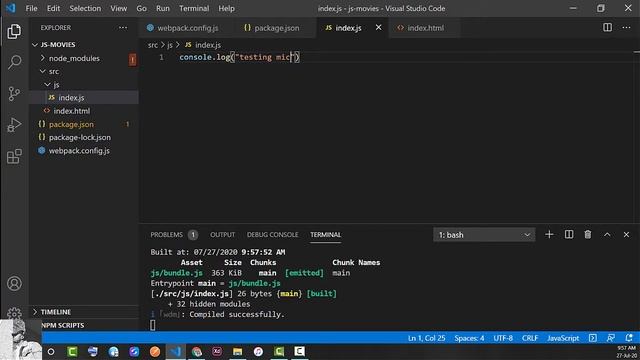Click UTF-8 encoding in status bar
640x360 pixels.
[503, 338]
